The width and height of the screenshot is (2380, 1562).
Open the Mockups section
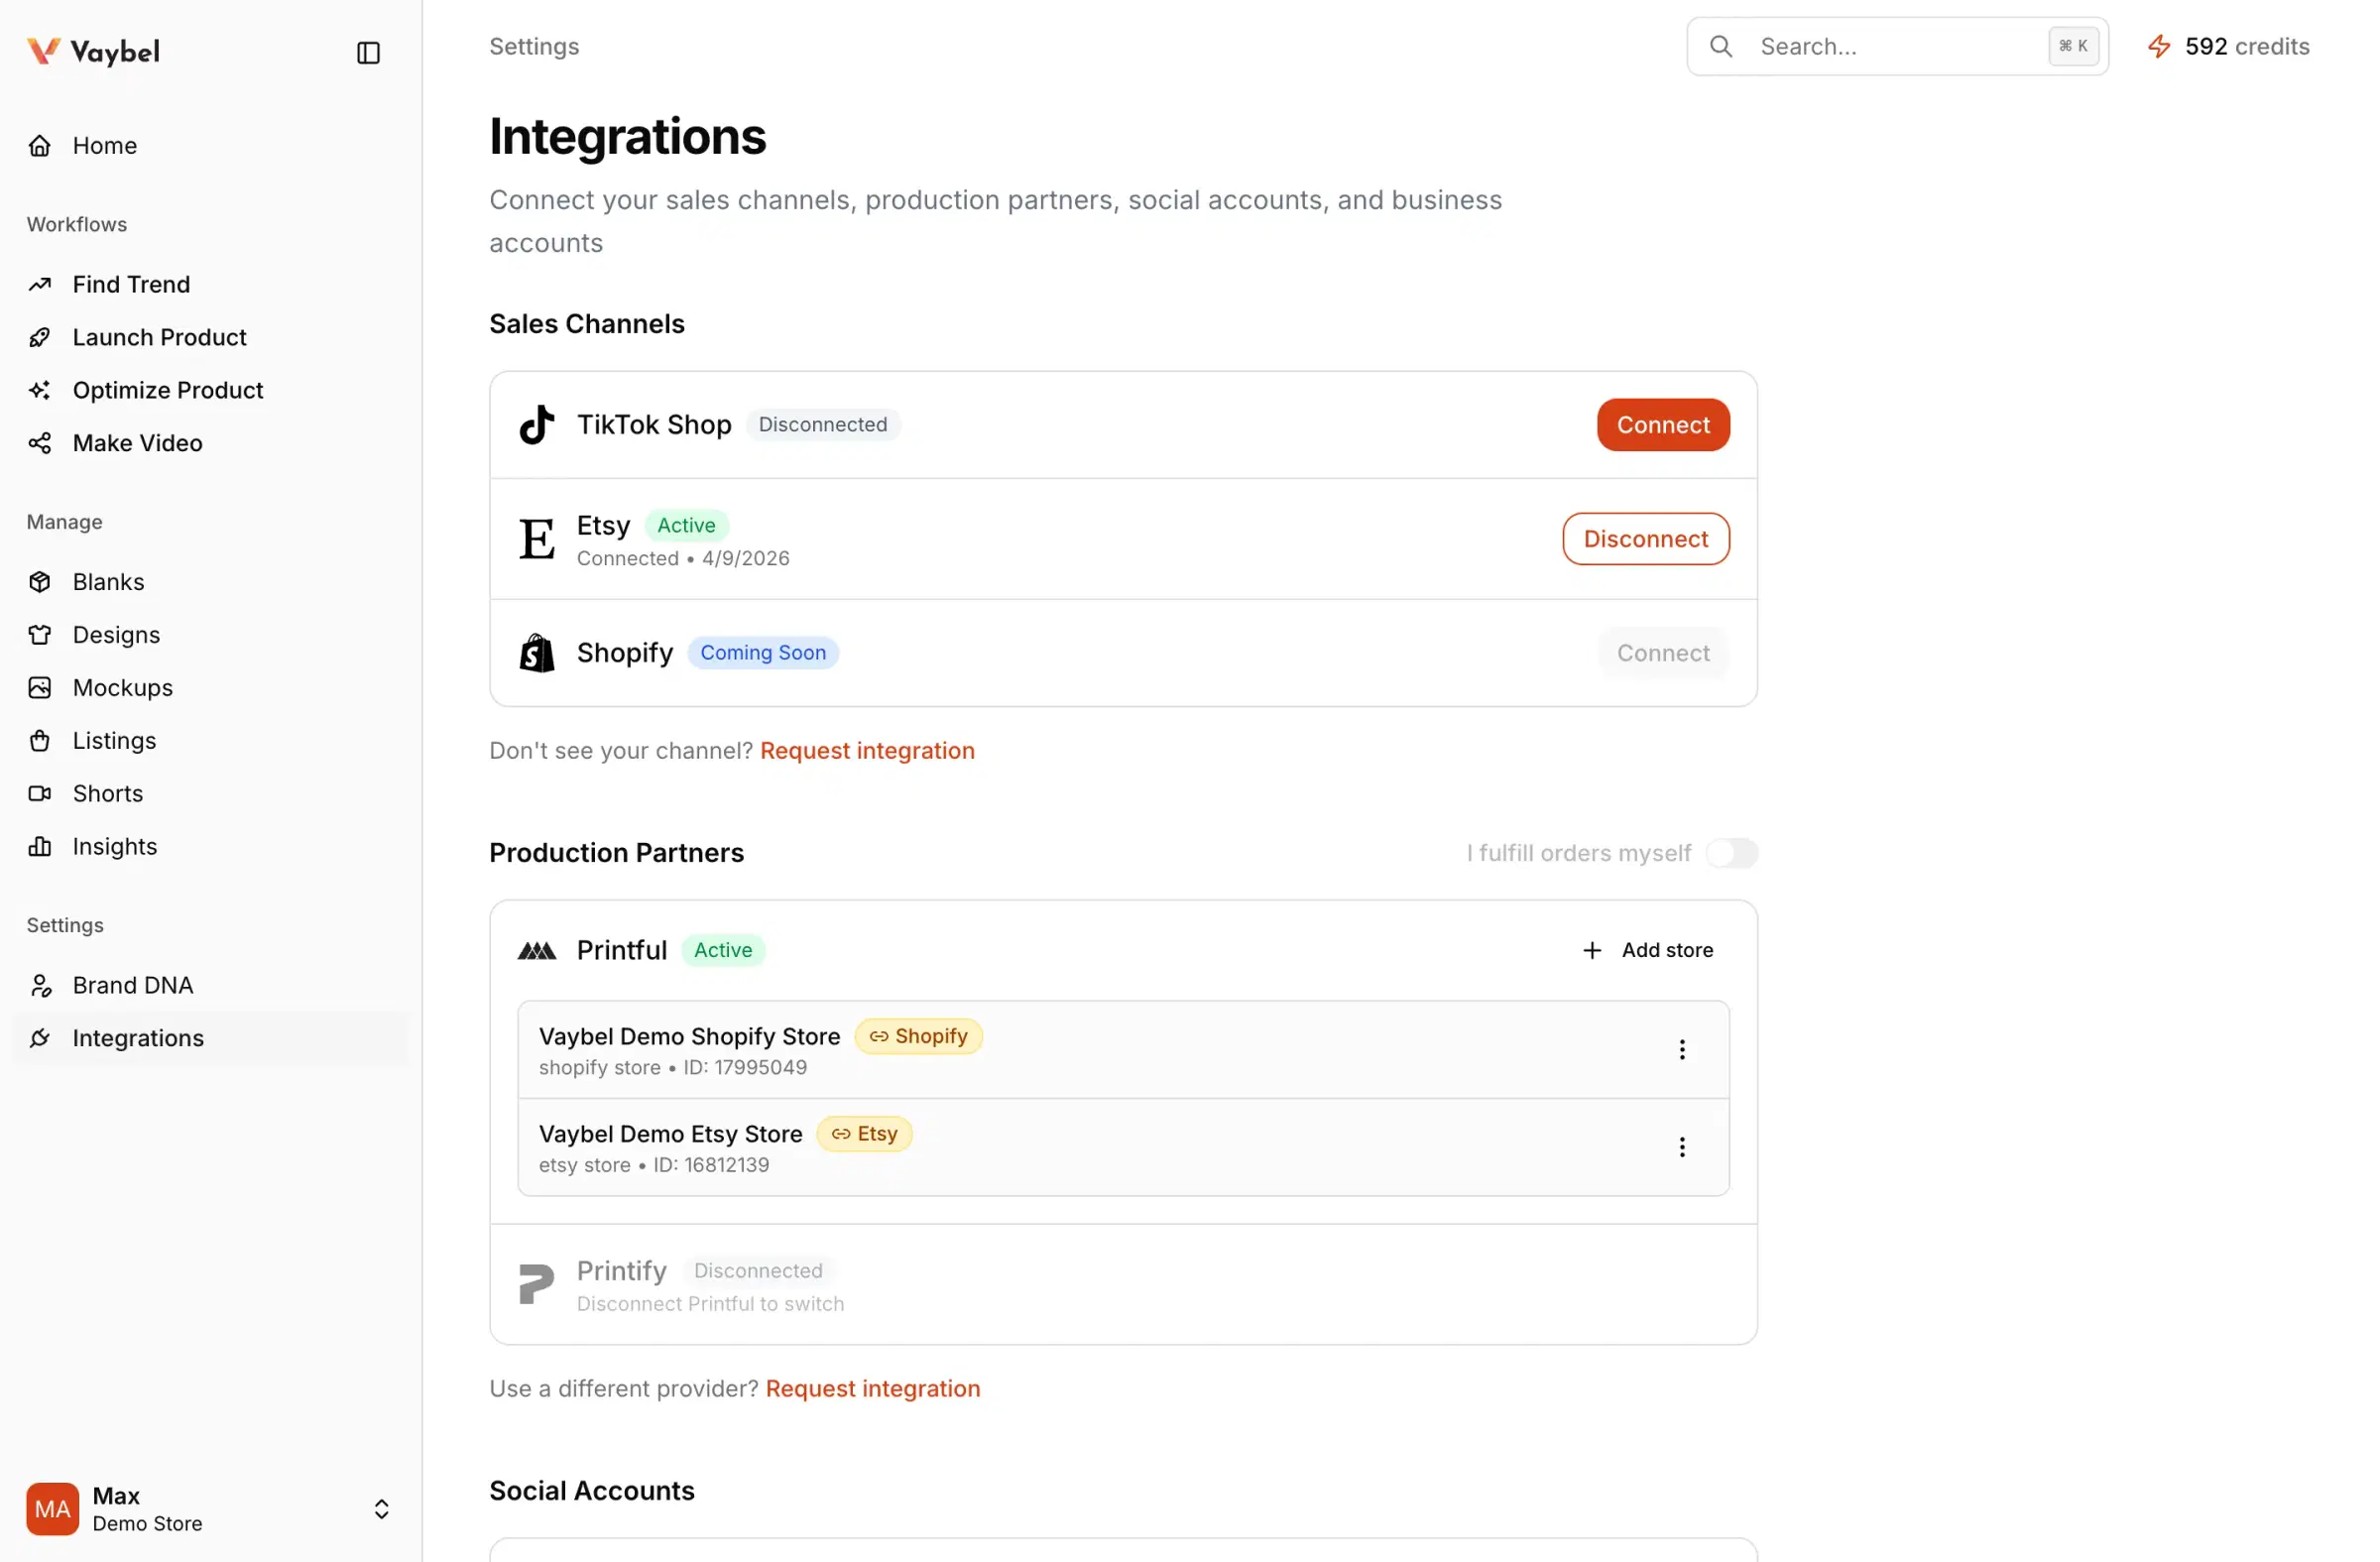pyautogui.click(x=124, y=687)
